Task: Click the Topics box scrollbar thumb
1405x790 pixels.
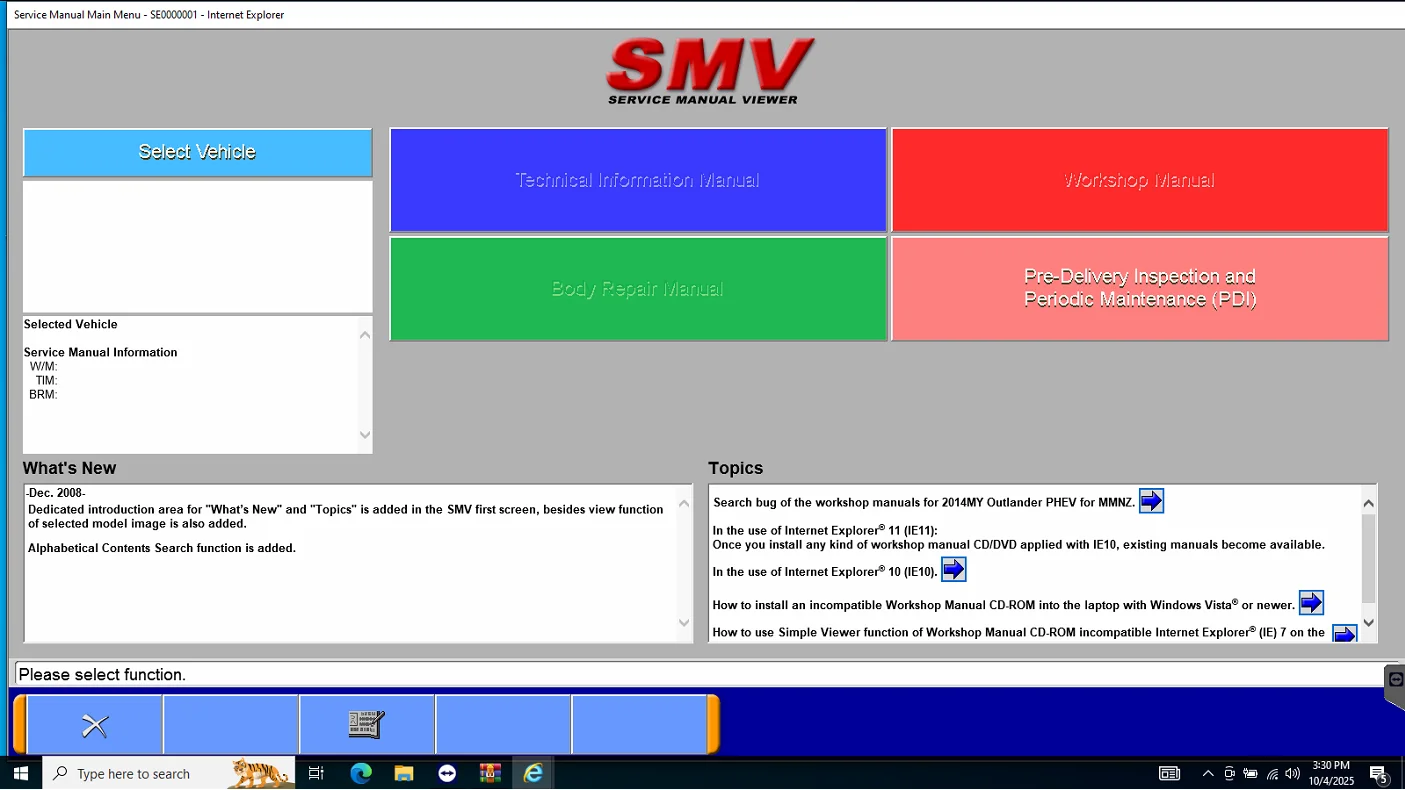Action: [x=1369, y=558]
